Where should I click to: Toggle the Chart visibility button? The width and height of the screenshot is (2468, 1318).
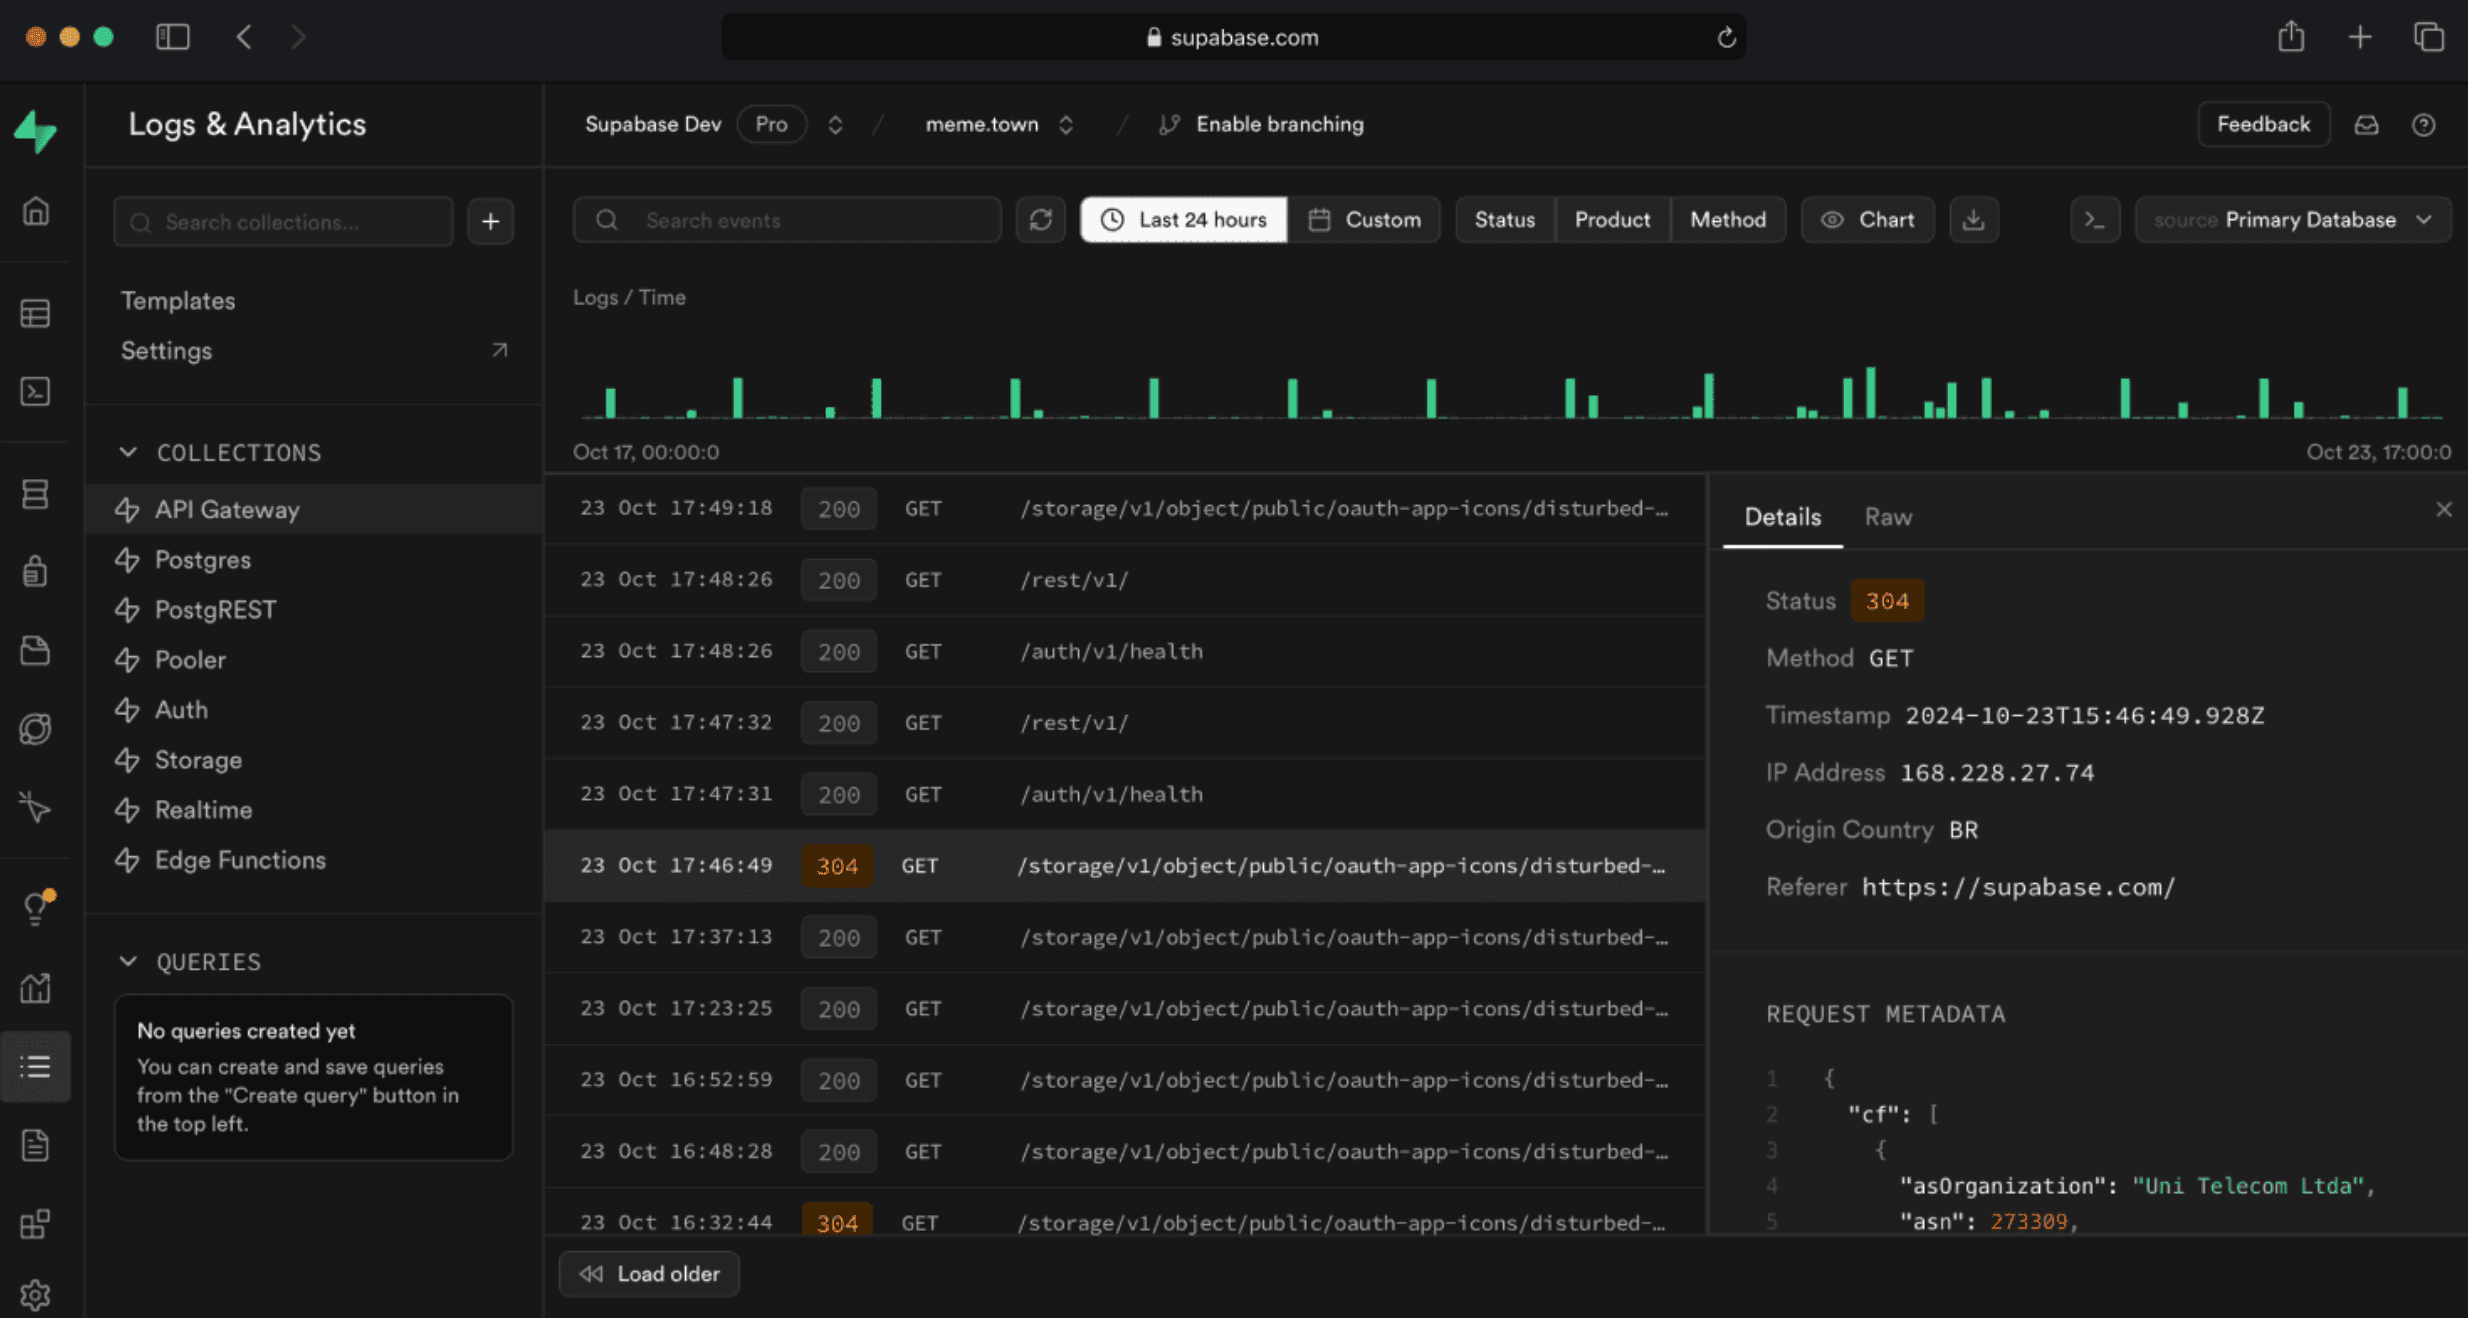pyautogui.click(x=1867, y=220)
